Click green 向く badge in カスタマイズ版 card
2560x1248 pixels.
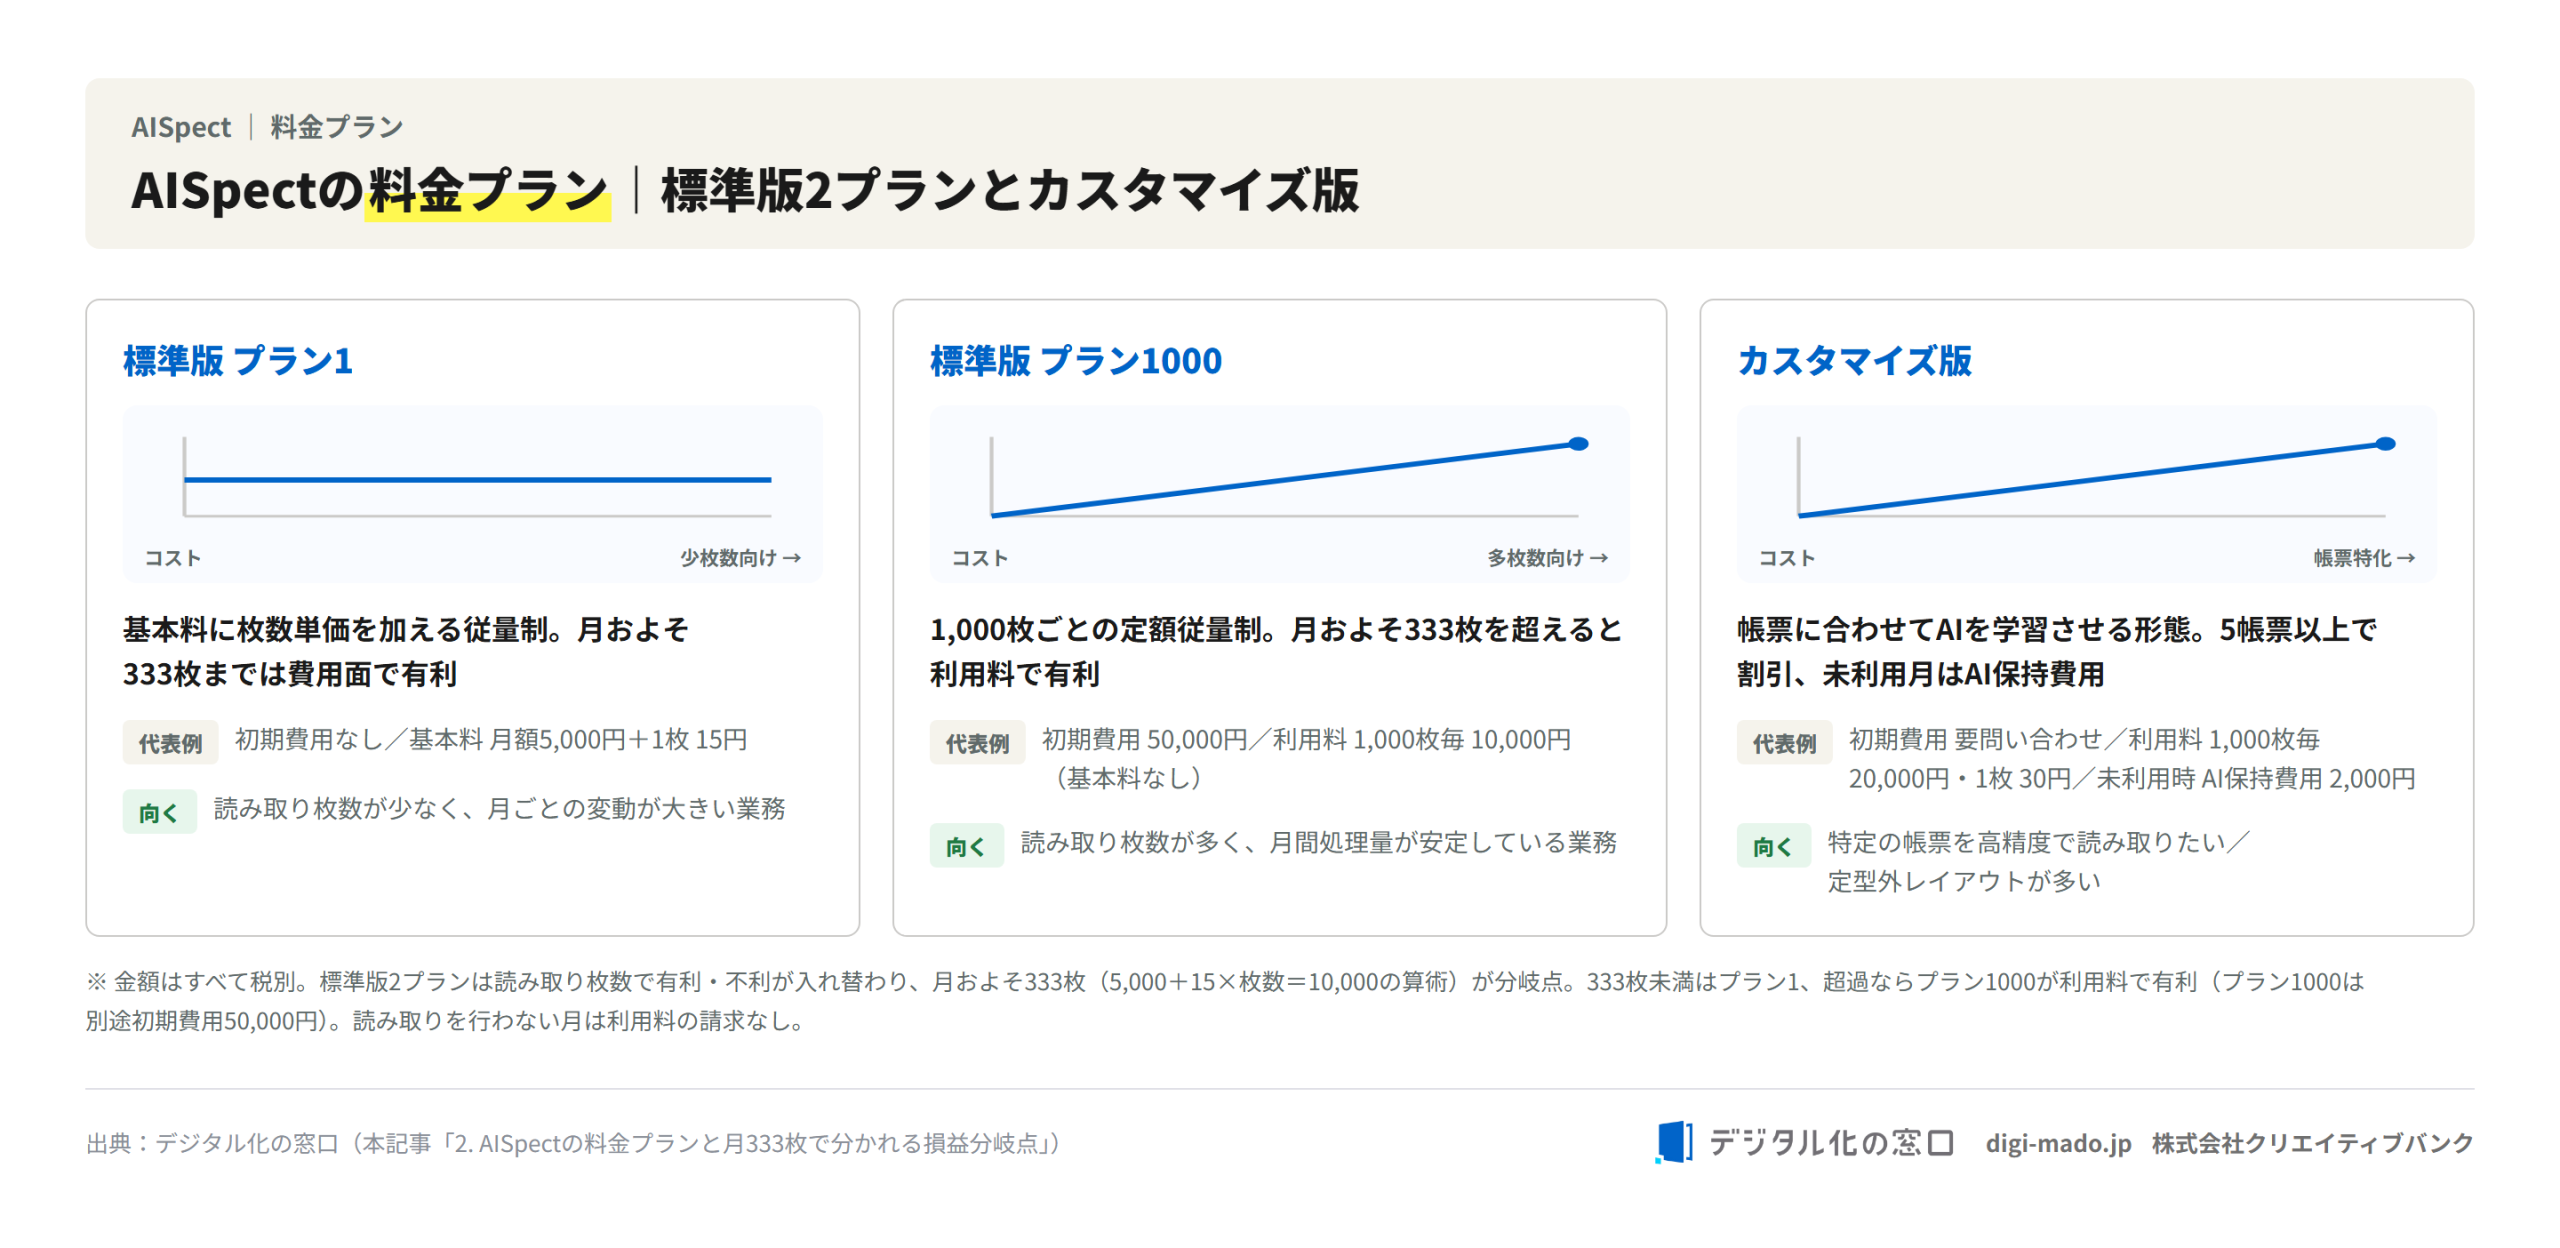point(1773,846)
